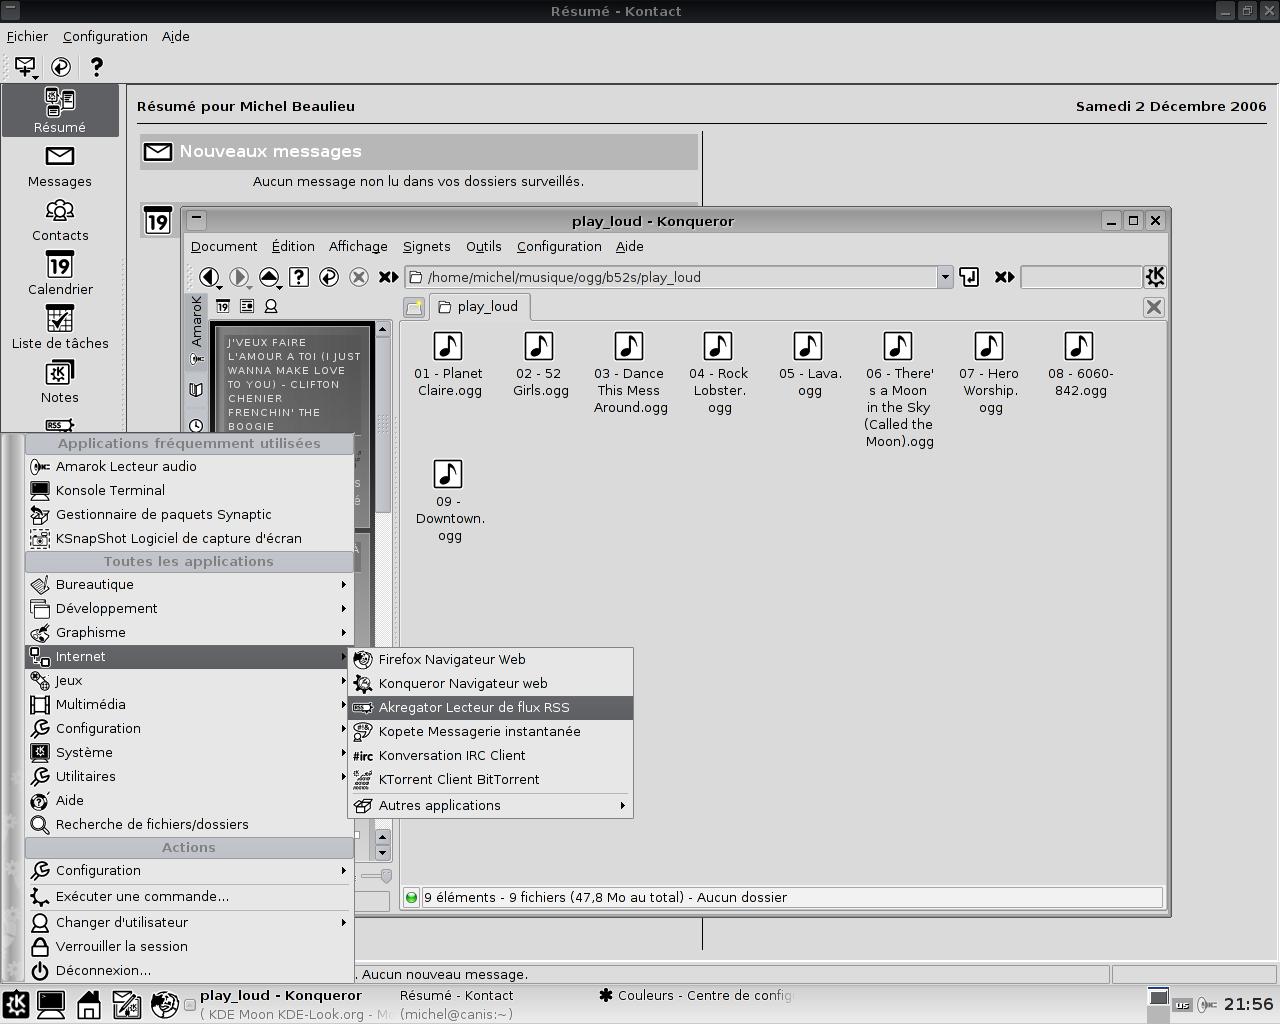1280x1024 pixels.
Task: Open Résumé view in Kontact sidebar
Action: coord(60,110)
